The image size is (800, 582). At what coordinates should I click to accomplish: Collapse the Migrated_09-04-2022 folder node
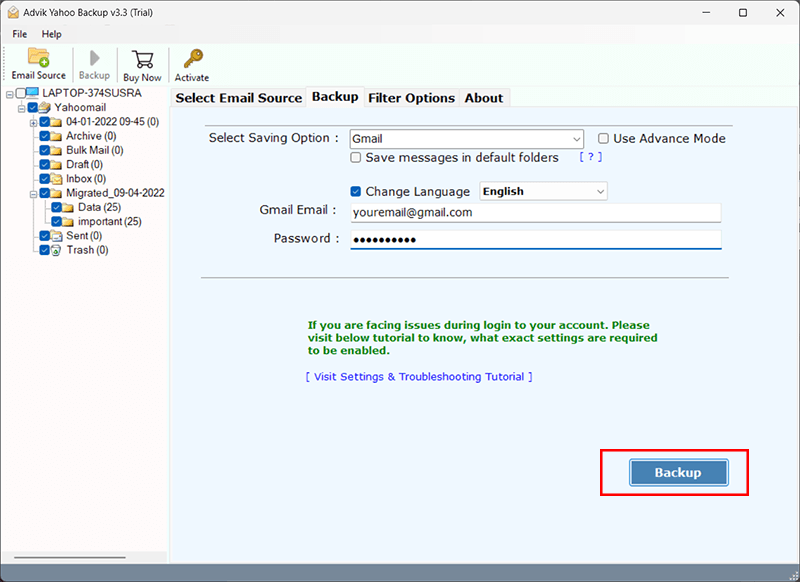pos(33,194)
